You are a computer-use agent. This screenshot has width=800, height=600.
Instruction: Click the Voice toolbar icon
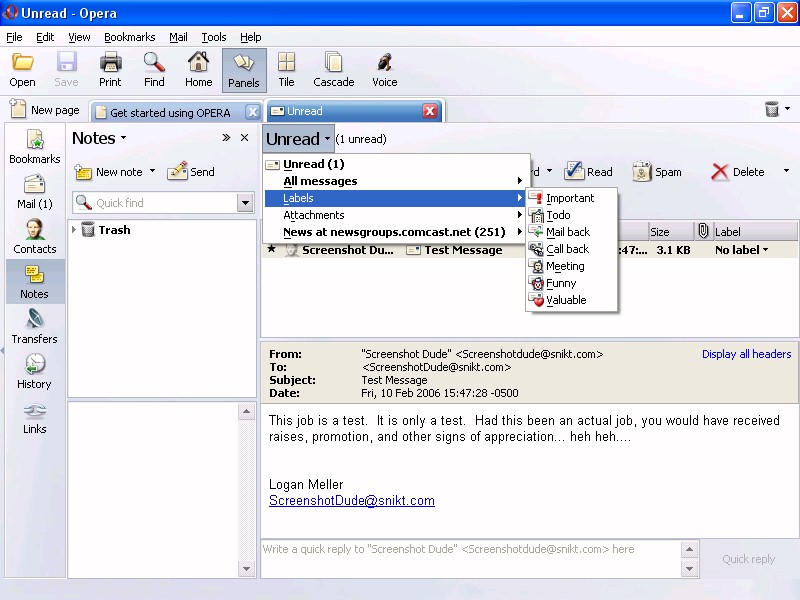384,70
